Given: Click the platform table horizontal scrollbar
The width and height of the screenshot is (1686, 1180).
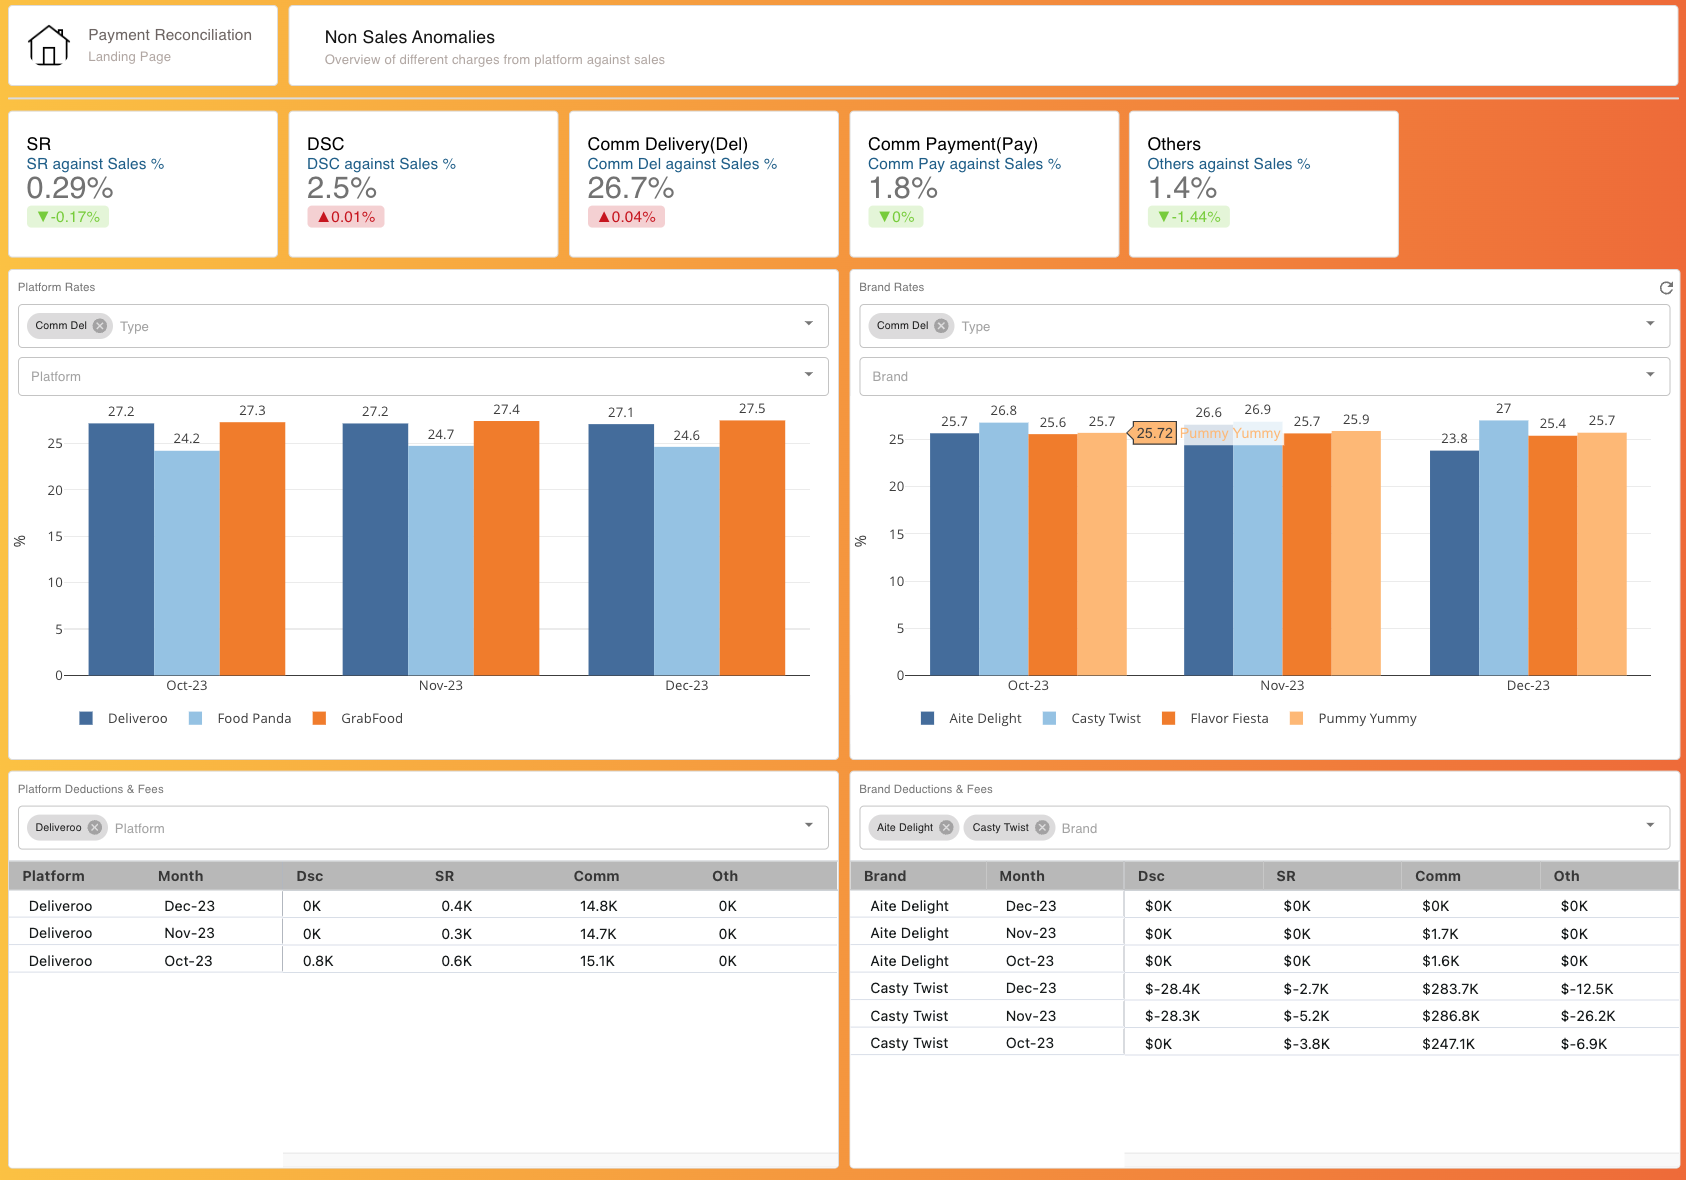Looking at the screenshot, I should coord(560,1160).
